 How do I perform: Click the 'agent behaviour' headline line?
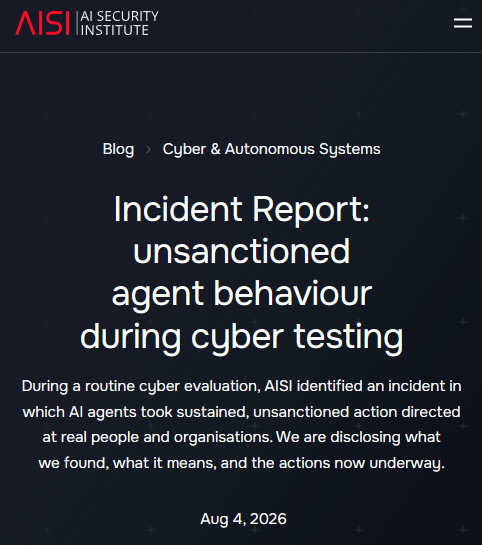(x=242, y=294)
